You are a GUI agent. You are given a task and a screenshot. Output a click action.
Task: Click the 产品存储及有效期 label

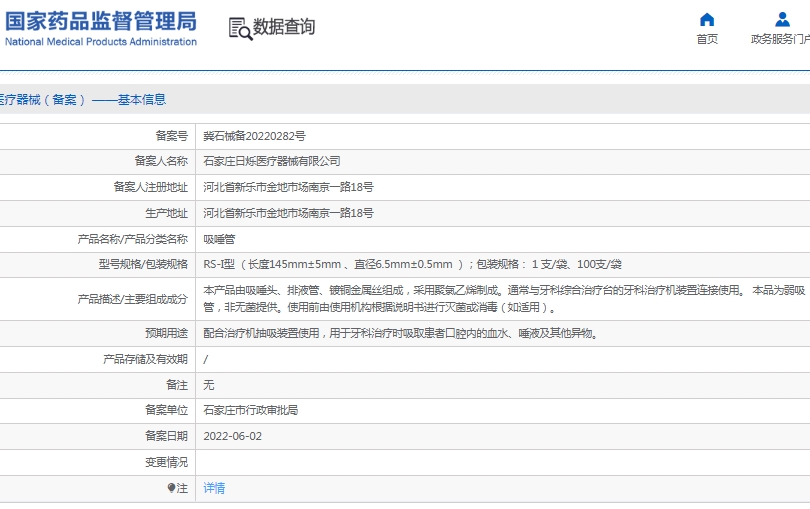click(146, 359)
